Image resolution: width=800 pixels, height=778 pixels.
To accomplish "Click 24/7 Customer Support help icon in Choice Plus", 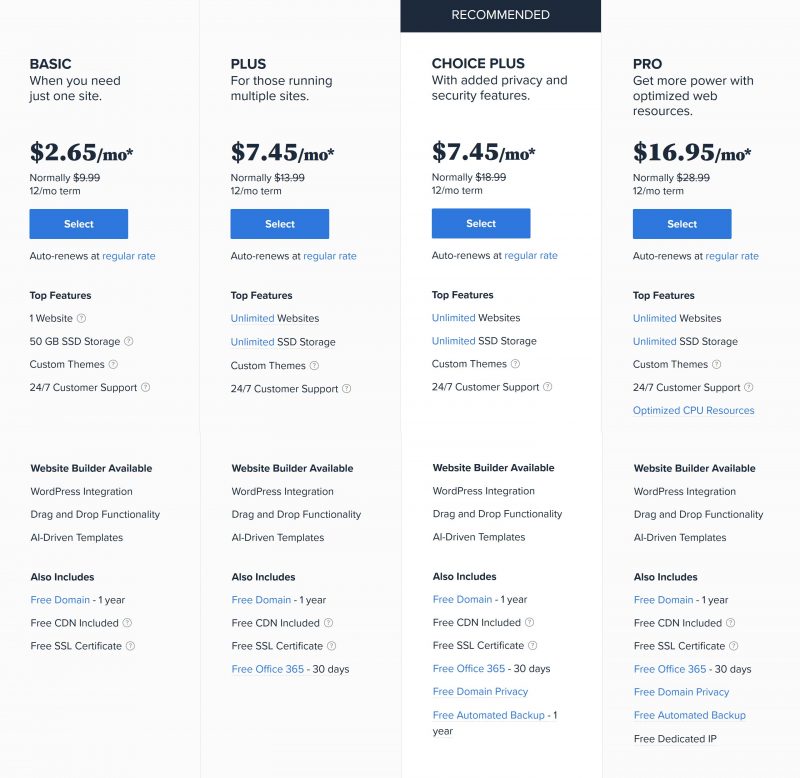I will click(547, 387).
